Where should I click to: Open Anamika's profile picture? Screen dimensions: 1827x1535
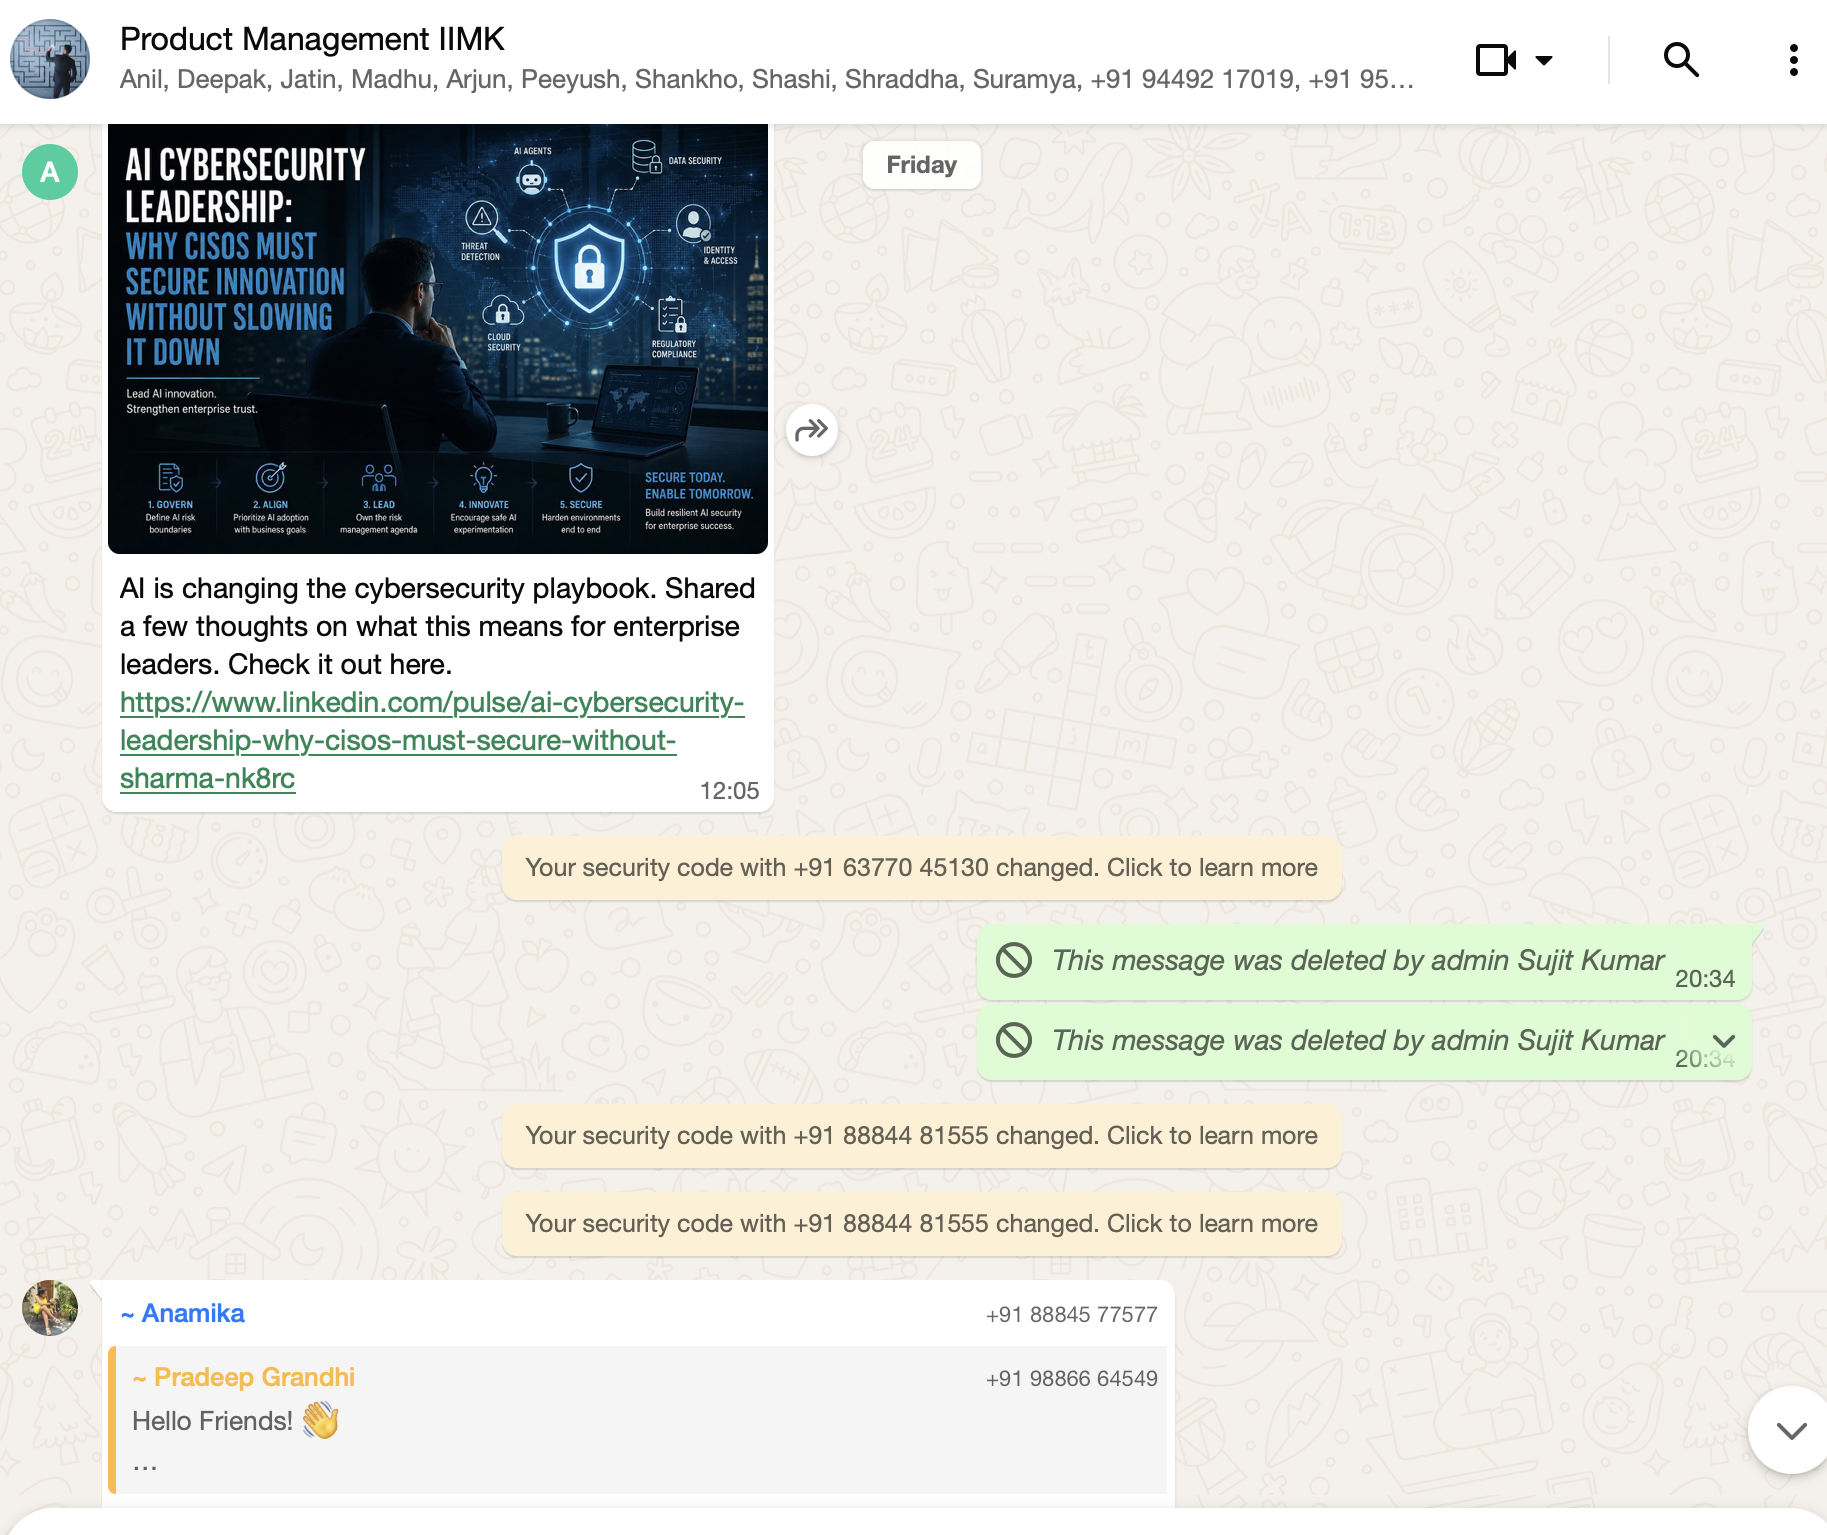point(50,1308)
